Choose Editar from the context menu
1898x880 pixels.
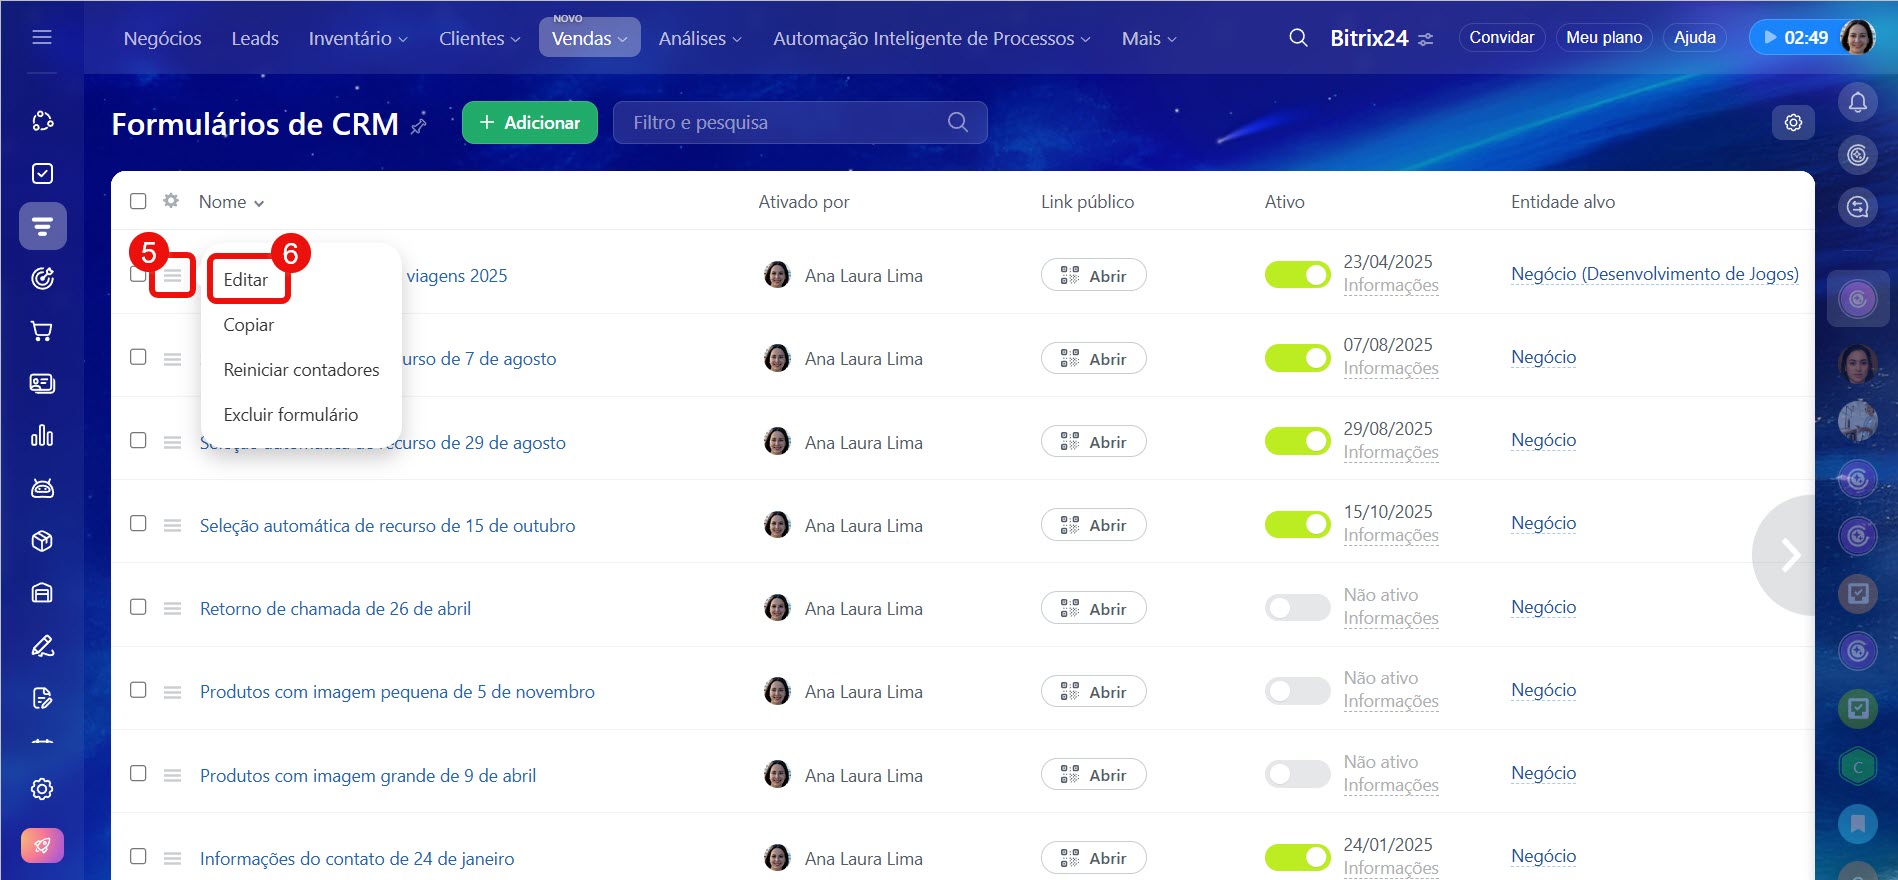point(246,280)
